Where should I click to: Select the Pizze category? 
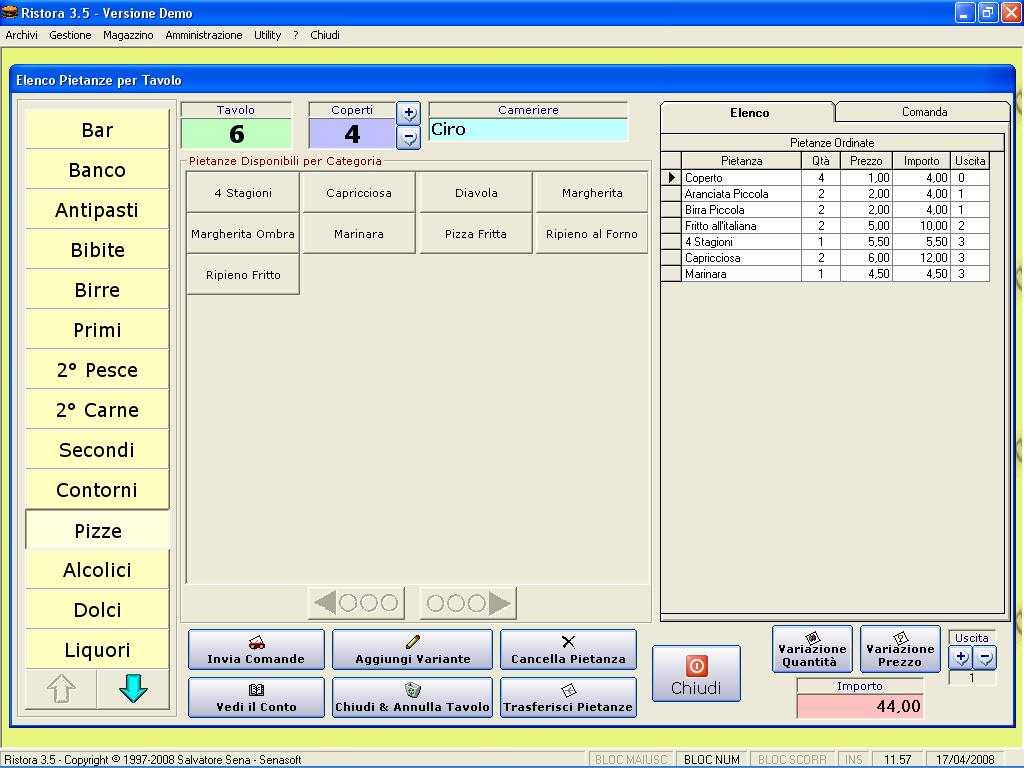97,530
